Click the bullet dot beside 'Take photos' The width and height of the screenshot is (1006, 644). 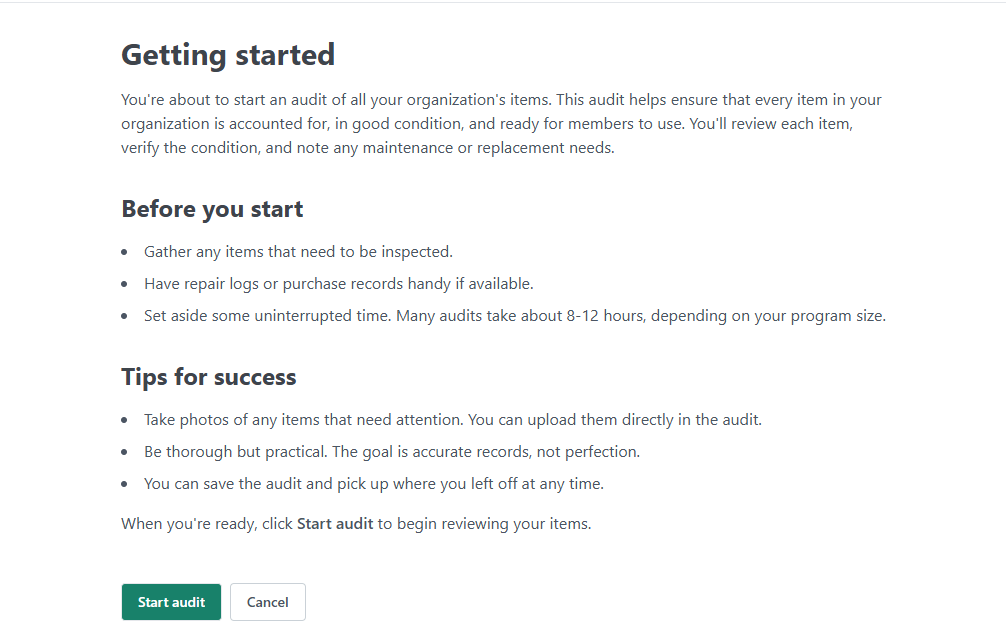[125, 421]
